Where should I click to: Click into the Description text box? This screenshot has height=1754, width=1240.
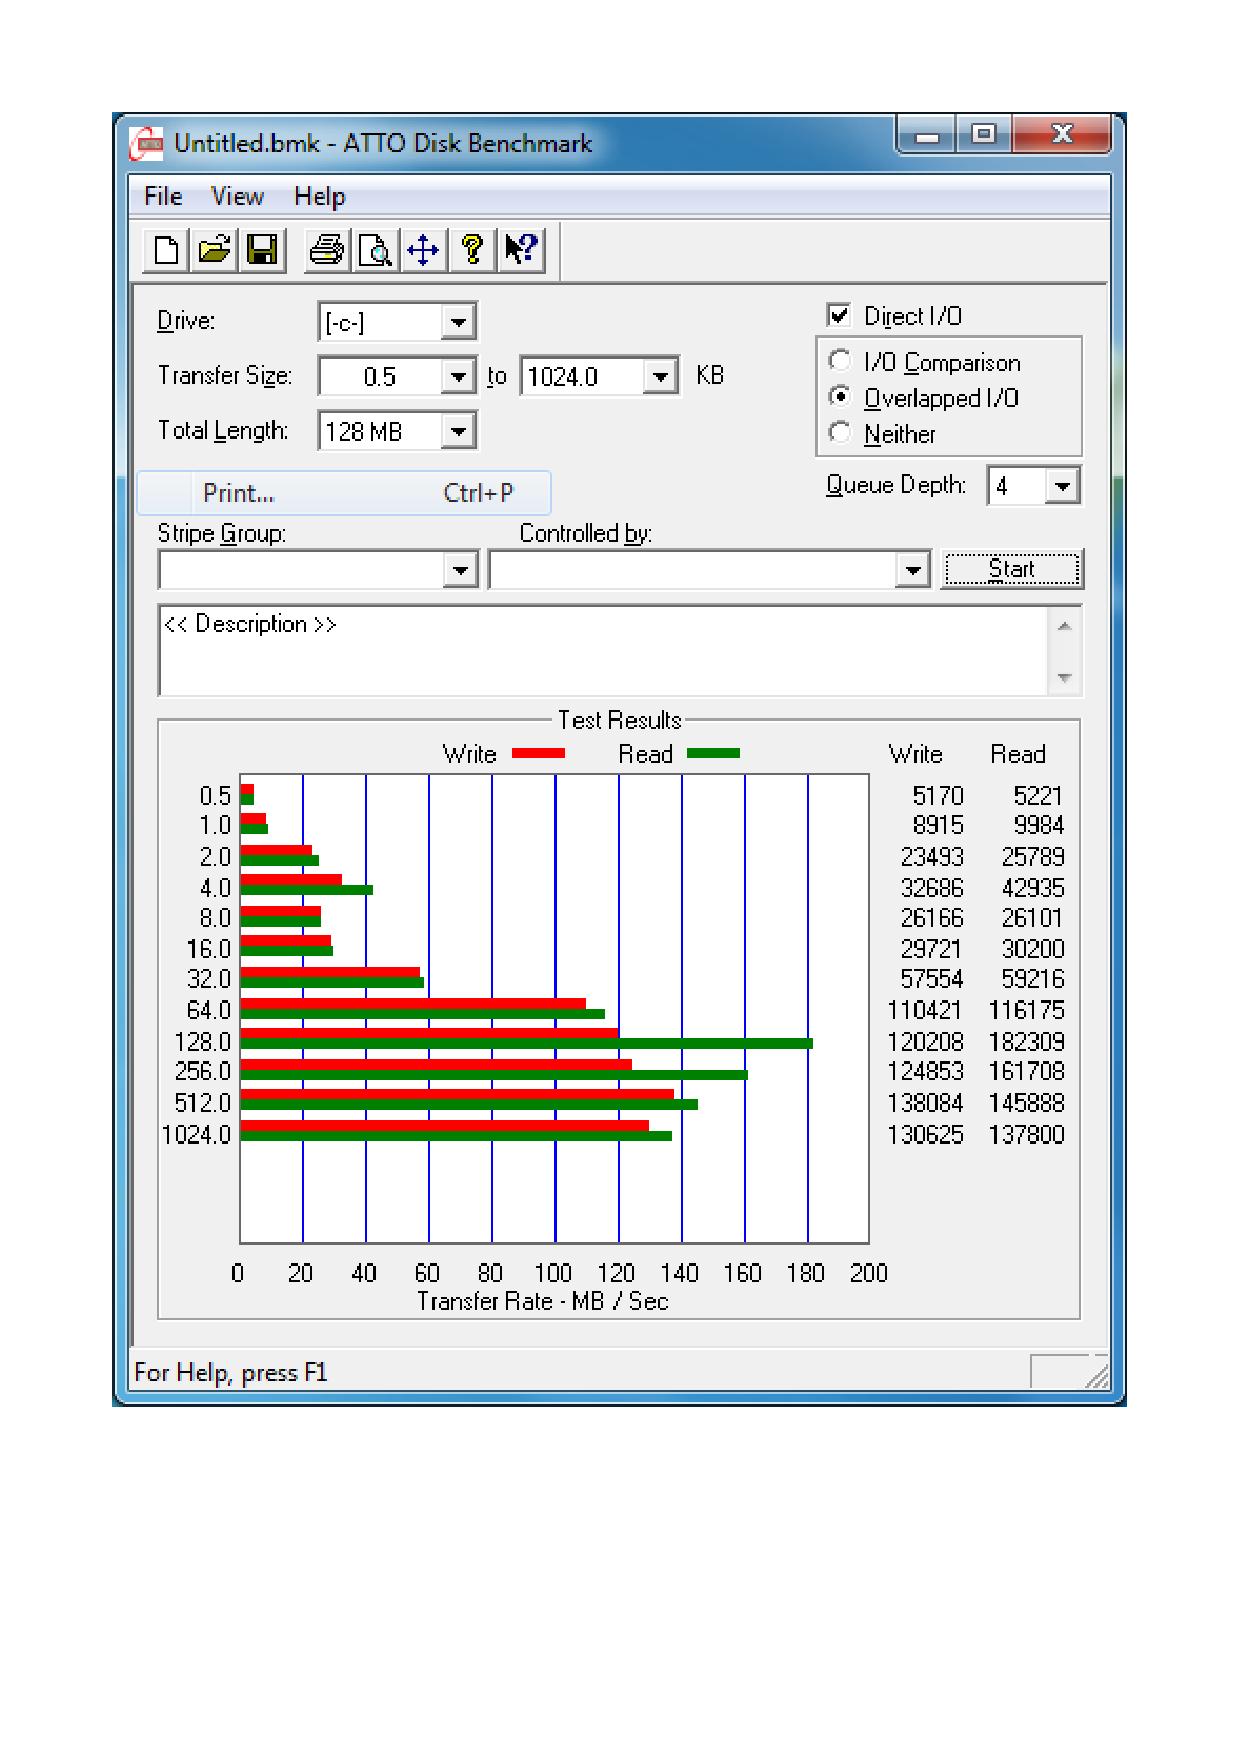[x=604, y=650]
